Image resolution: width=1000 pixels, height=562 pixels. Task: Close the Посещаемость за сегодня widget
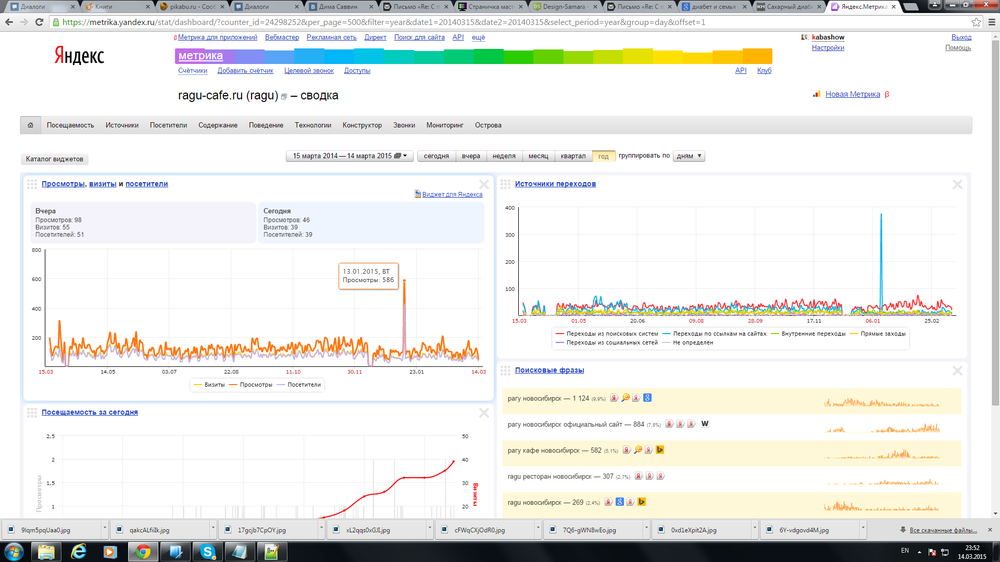point(484,413)
